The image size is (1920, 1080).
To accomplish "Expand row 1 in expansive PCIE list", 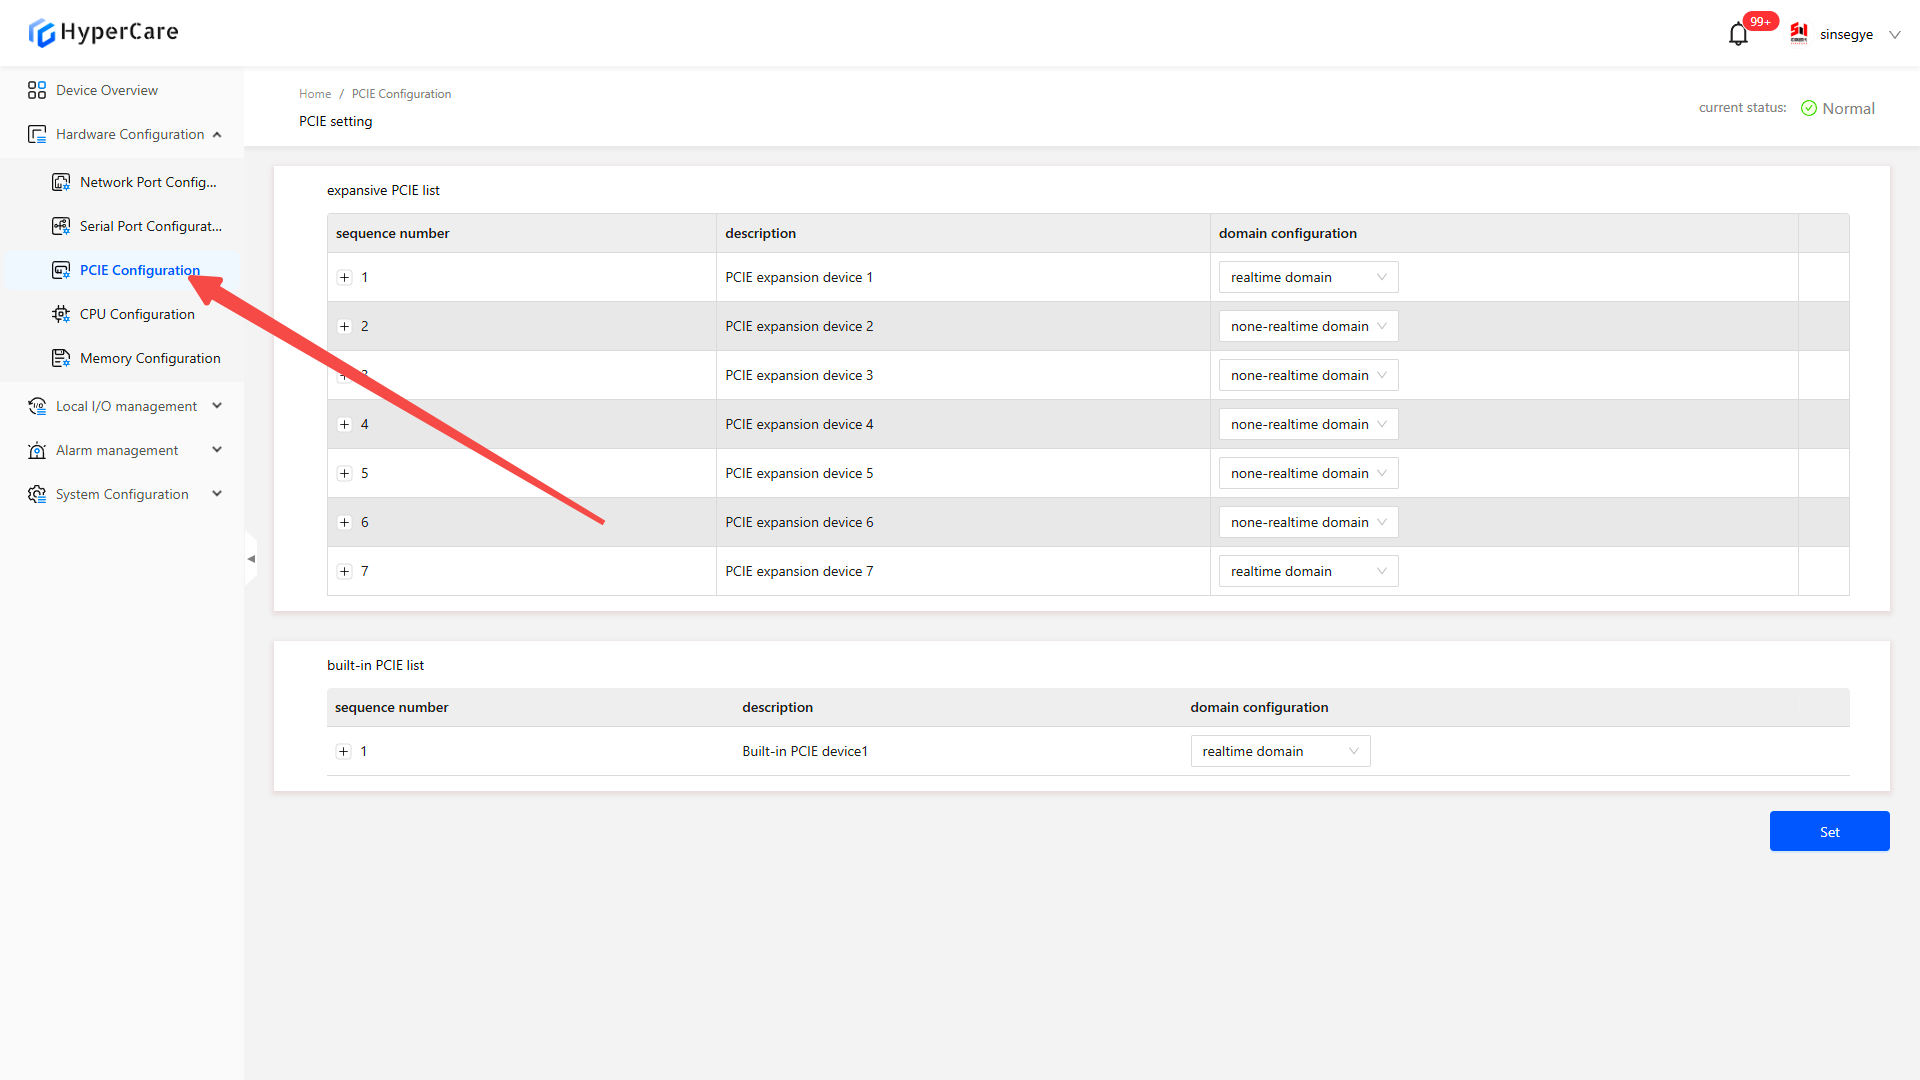I will 345,277.
